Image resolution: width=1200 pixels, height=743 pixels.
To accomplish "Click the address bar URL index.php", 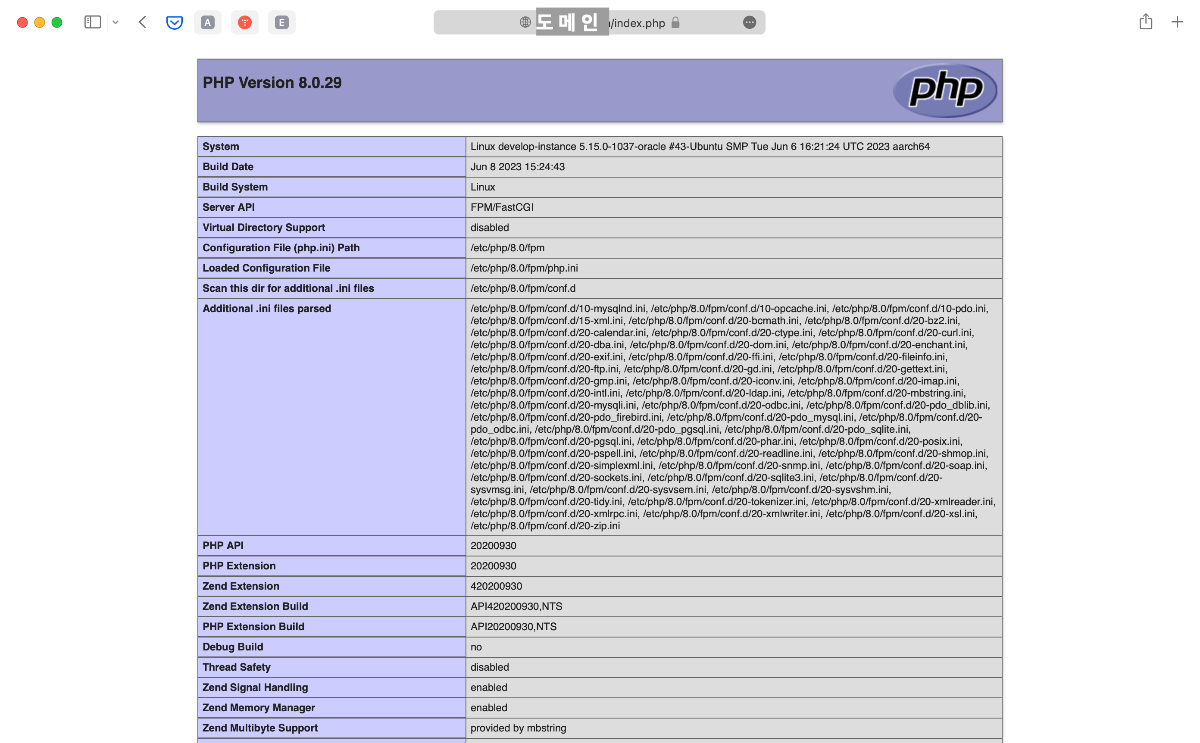I will pyautogui.click(x=638, y=22).
